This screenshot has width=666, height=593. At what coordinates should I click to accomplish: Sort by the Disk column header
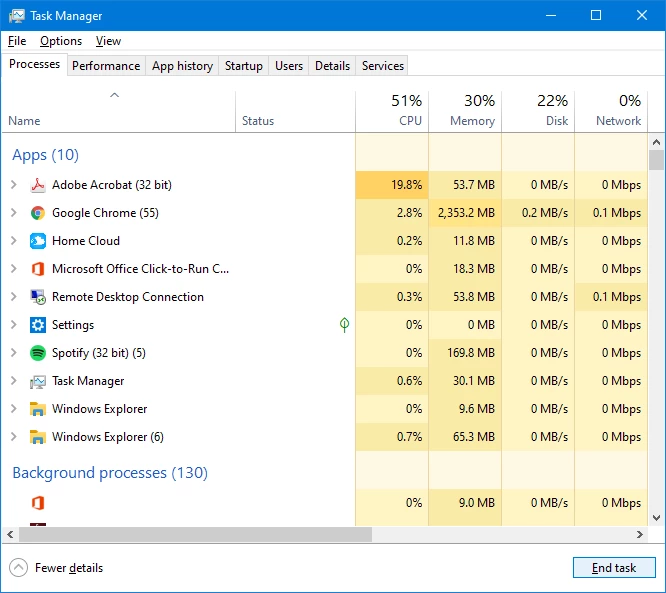[x=538, y=111]
